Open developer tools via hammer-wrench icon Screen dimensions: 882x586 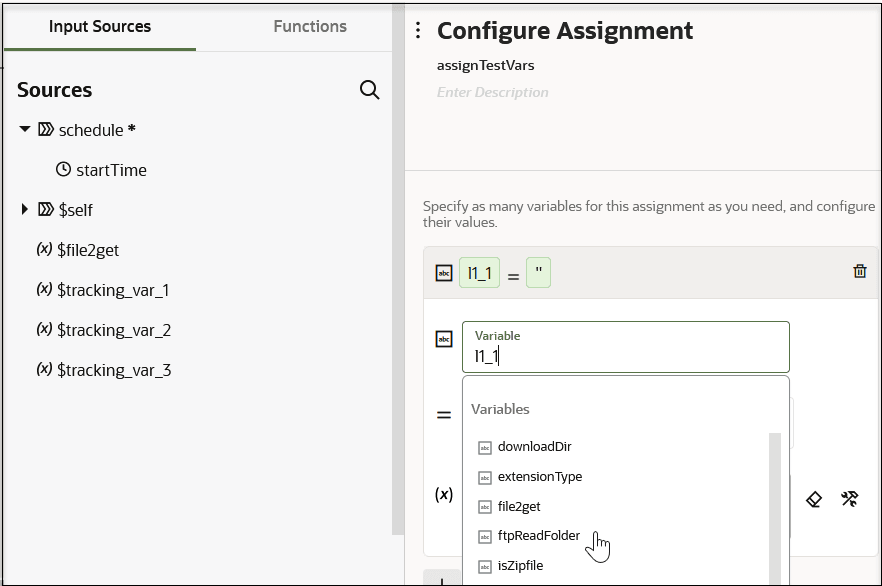tap(850, 498)
